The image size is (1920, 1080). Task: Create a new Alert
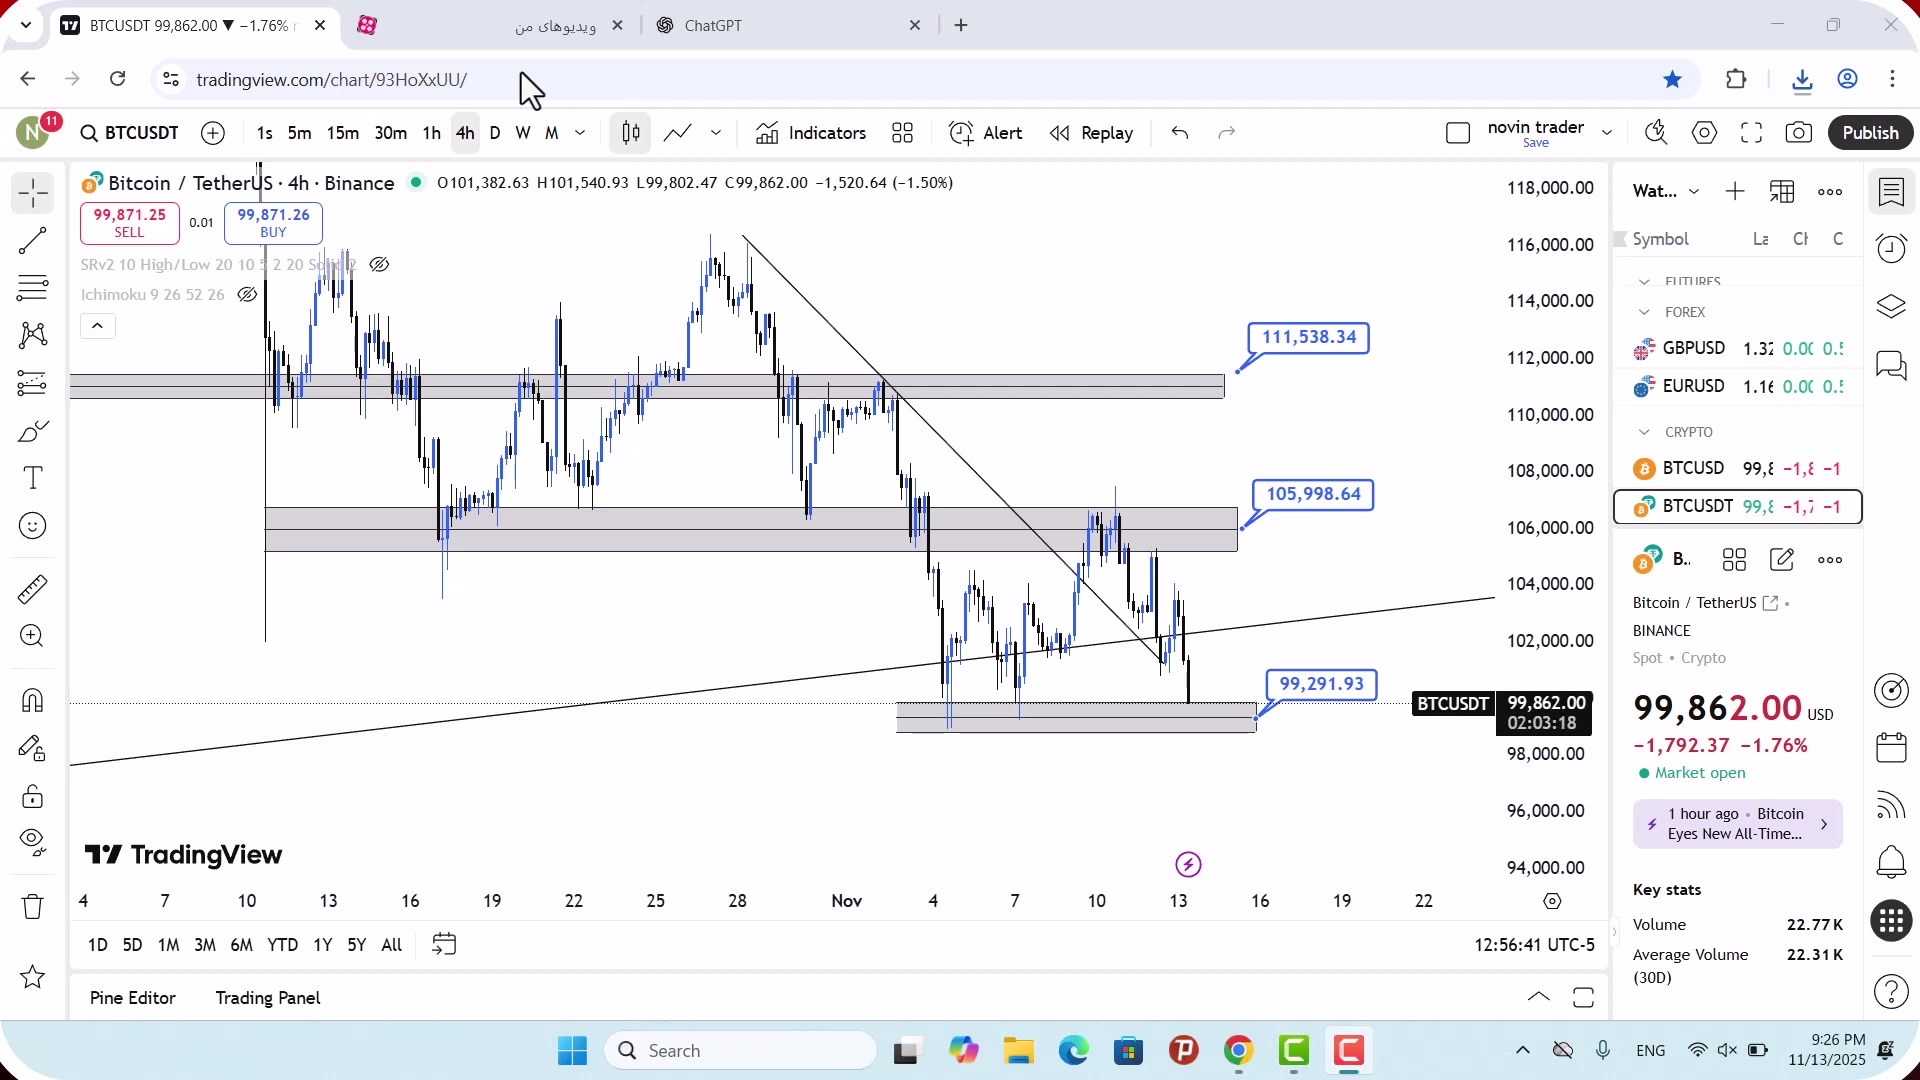coord(986,133)
